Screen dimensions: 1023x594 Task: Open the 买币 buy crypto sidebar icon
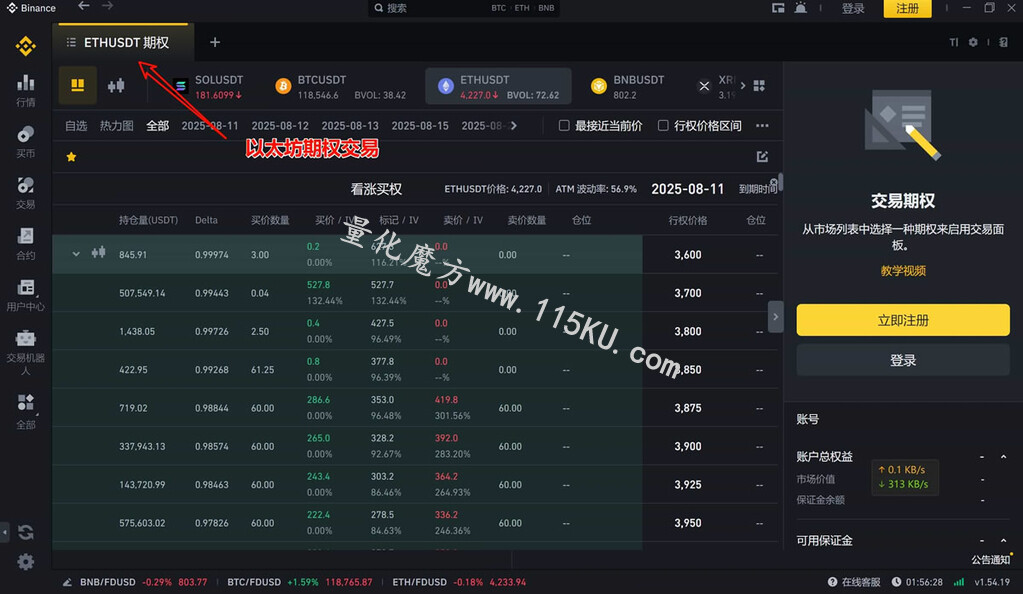[x=25, y=142]
